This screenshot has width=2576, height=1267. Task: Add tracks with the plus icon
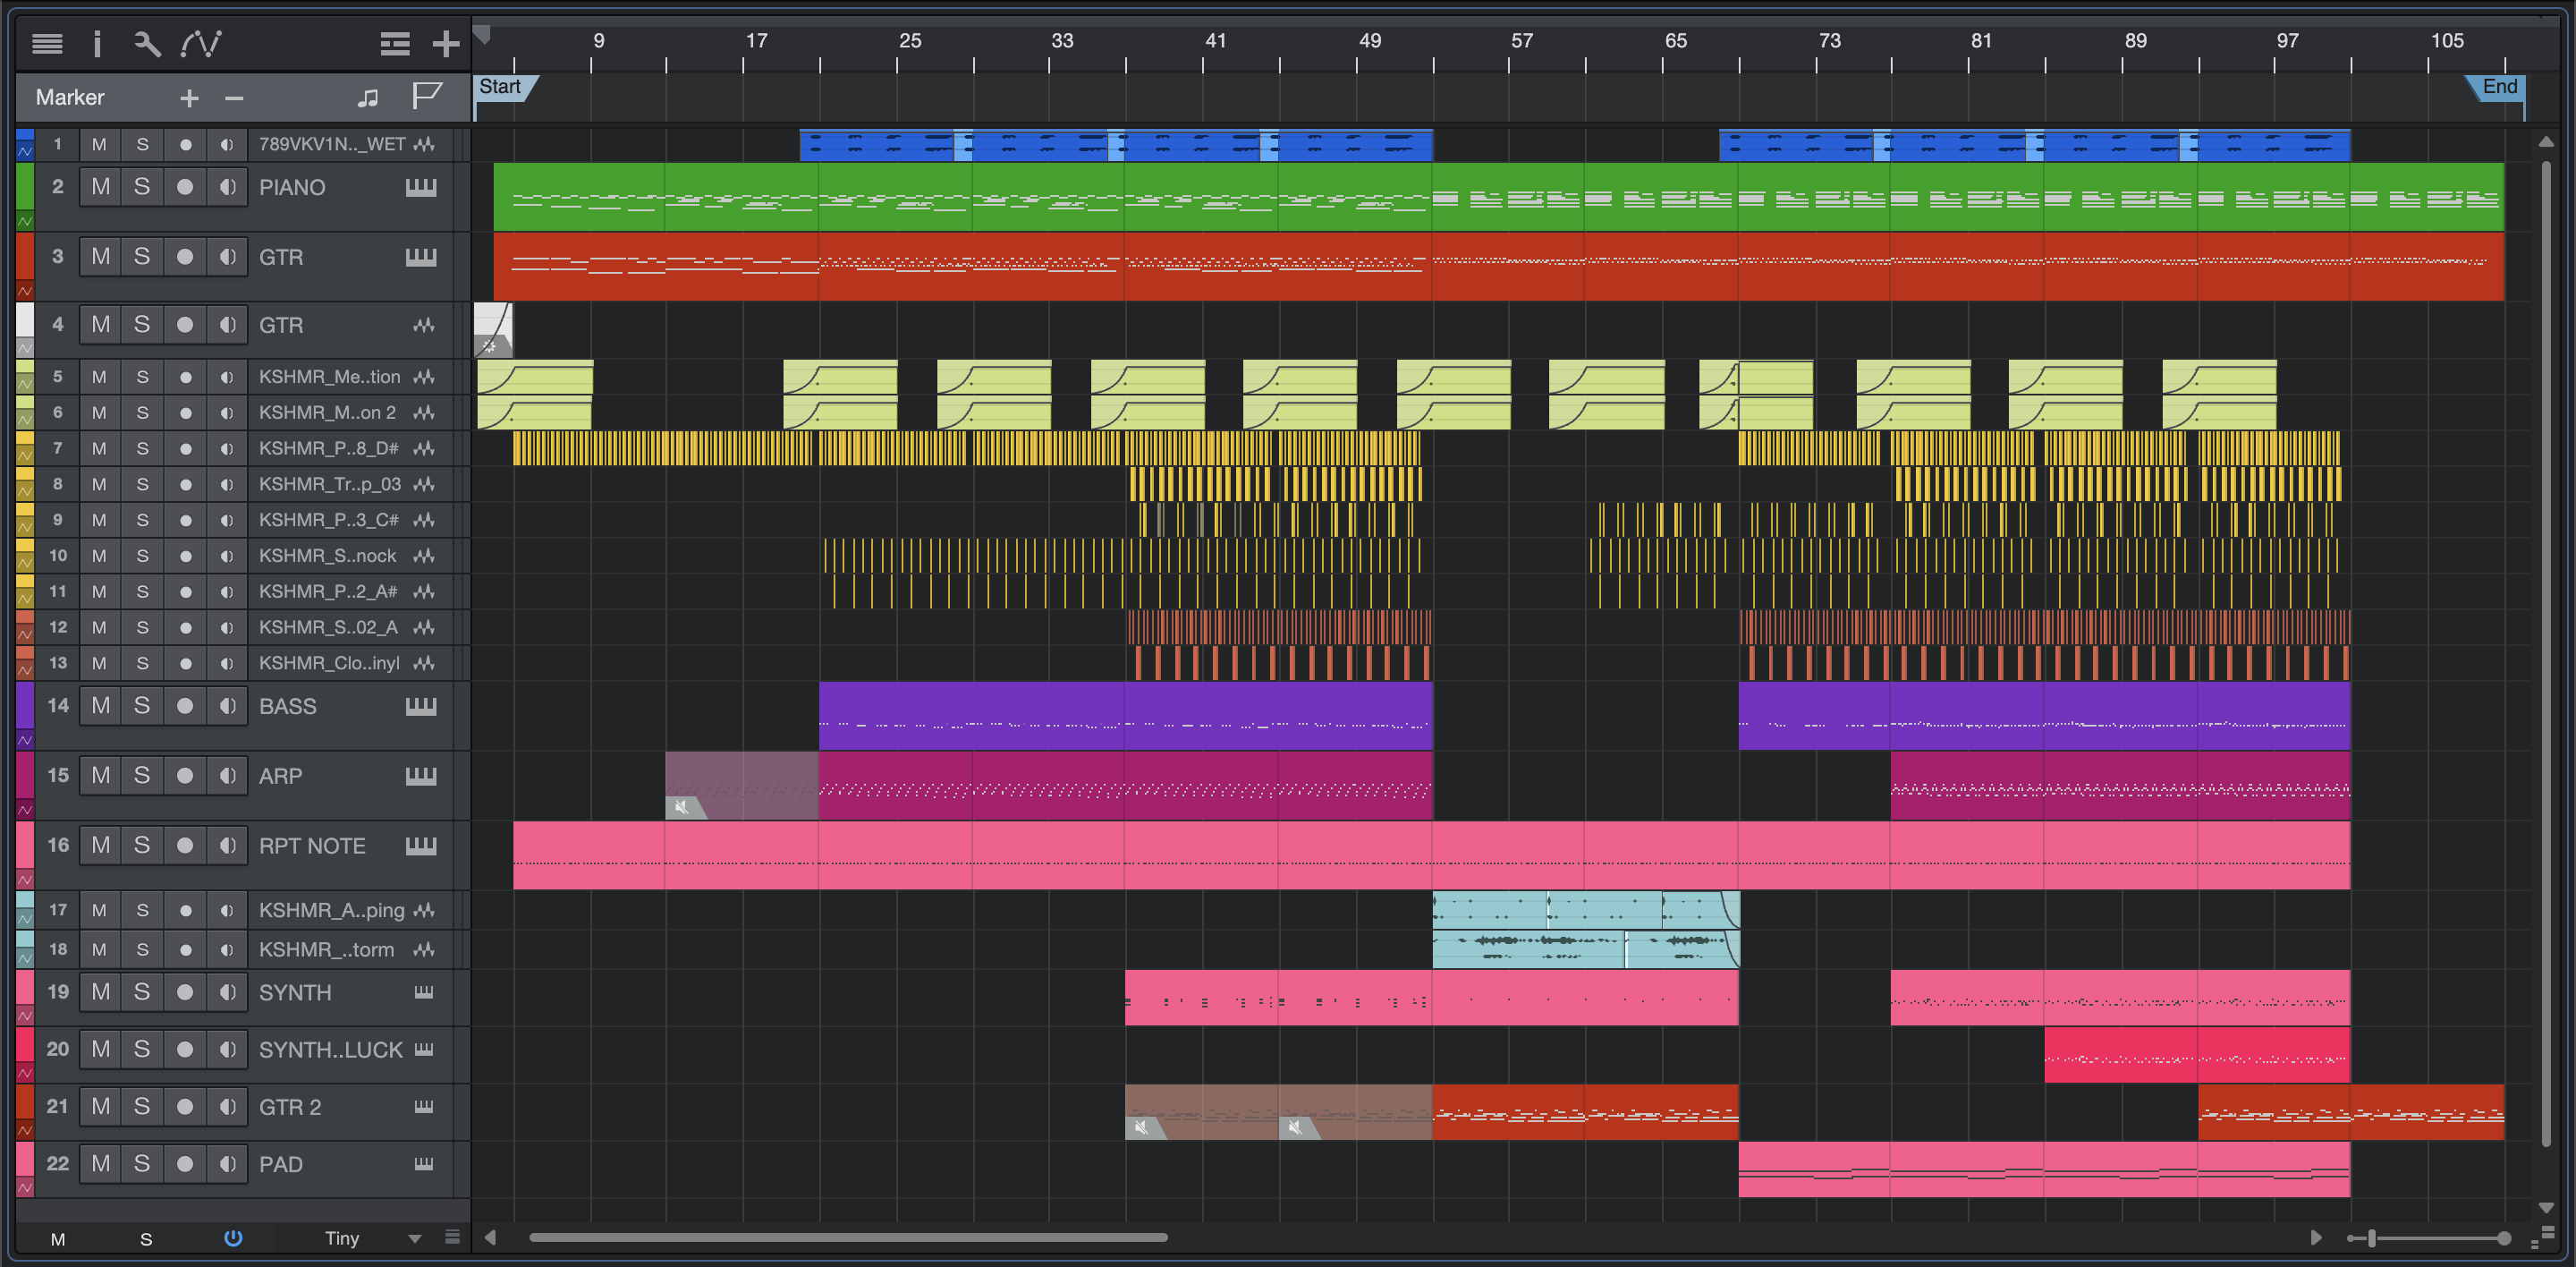pos(446,43)
